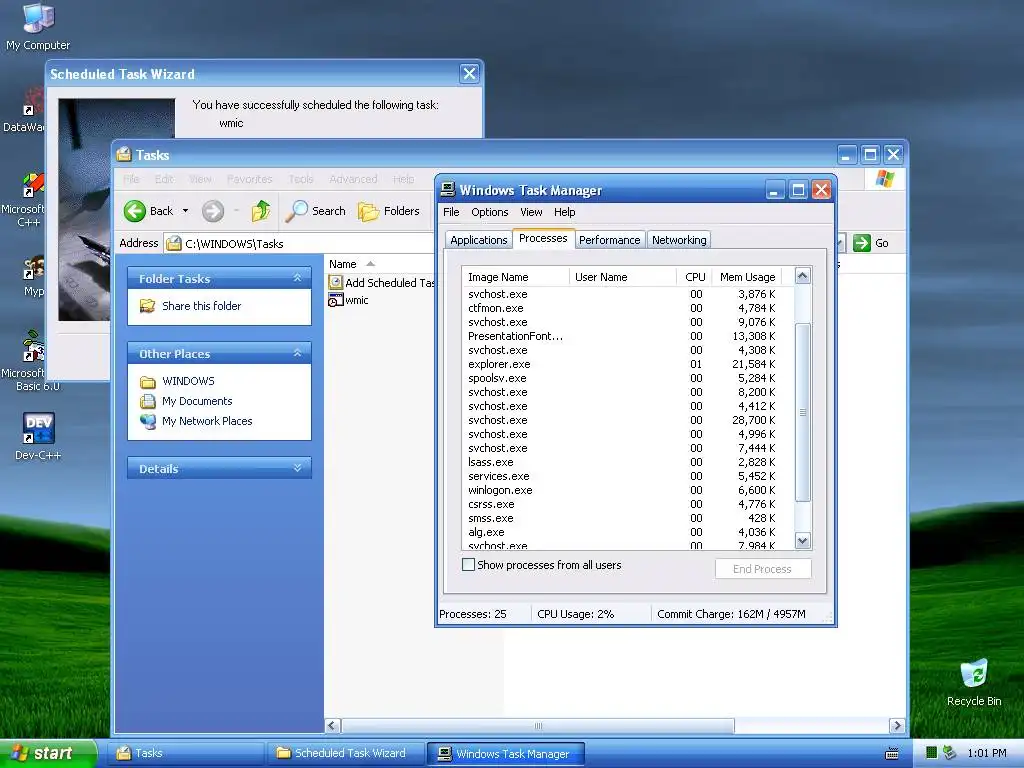Click Windows Task Manager taskbar button
The height and width of the screenshot is (768, 1024).
coord(506,753)
